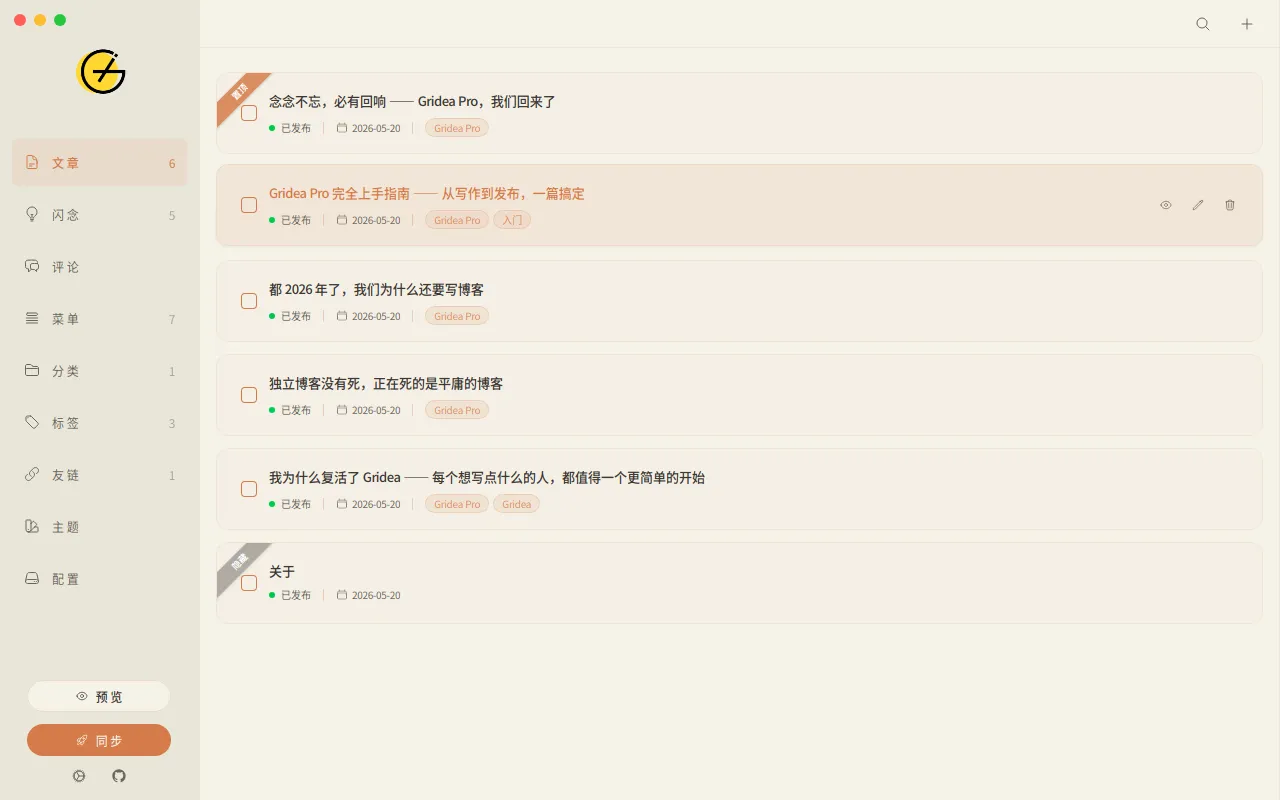Open the 闪念 section
The width and height of the screenshot is (1280, 800).
point(100,215)
